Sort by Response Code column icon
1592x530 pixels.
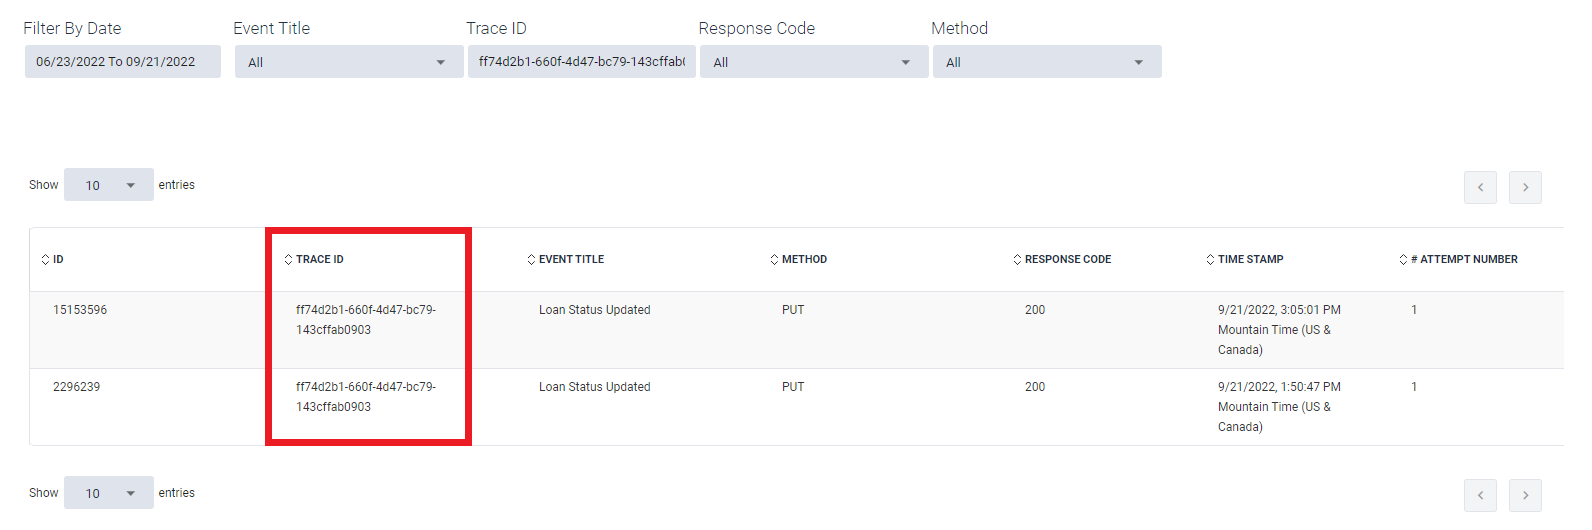point(1017,259)
